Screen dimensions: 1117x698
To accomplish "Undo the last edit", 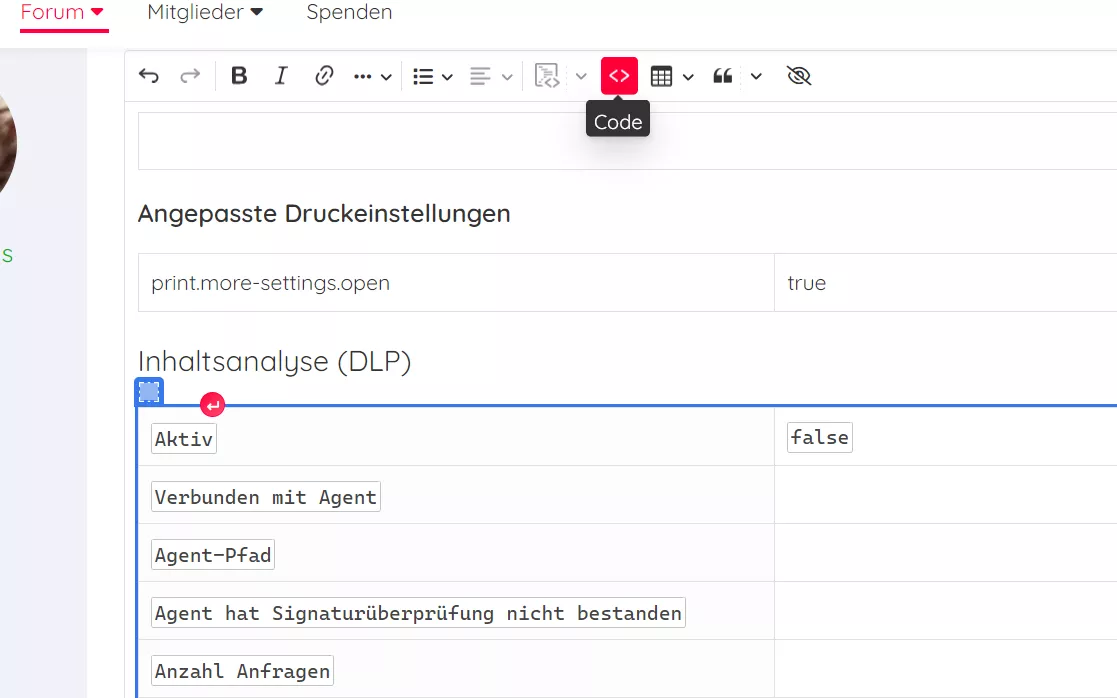I will (149, 76).
